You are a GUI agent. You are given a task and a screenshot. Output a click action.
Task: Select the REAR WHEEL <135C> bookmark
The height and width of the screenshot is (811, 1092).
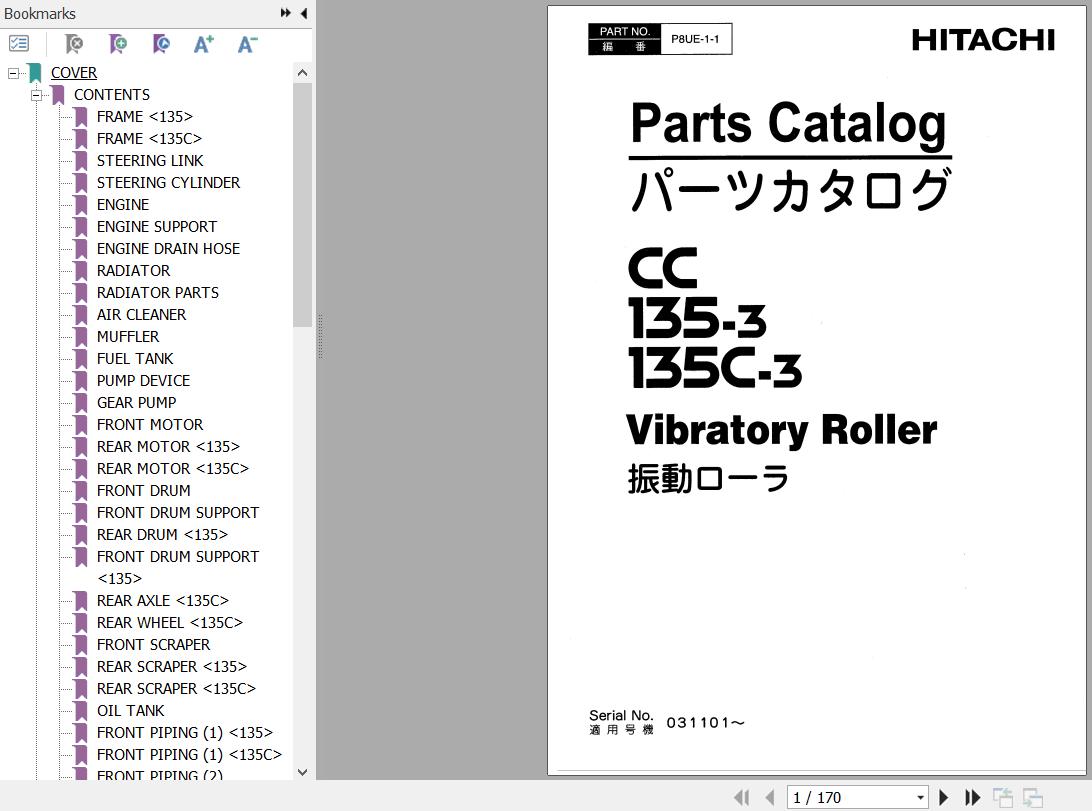170,623
